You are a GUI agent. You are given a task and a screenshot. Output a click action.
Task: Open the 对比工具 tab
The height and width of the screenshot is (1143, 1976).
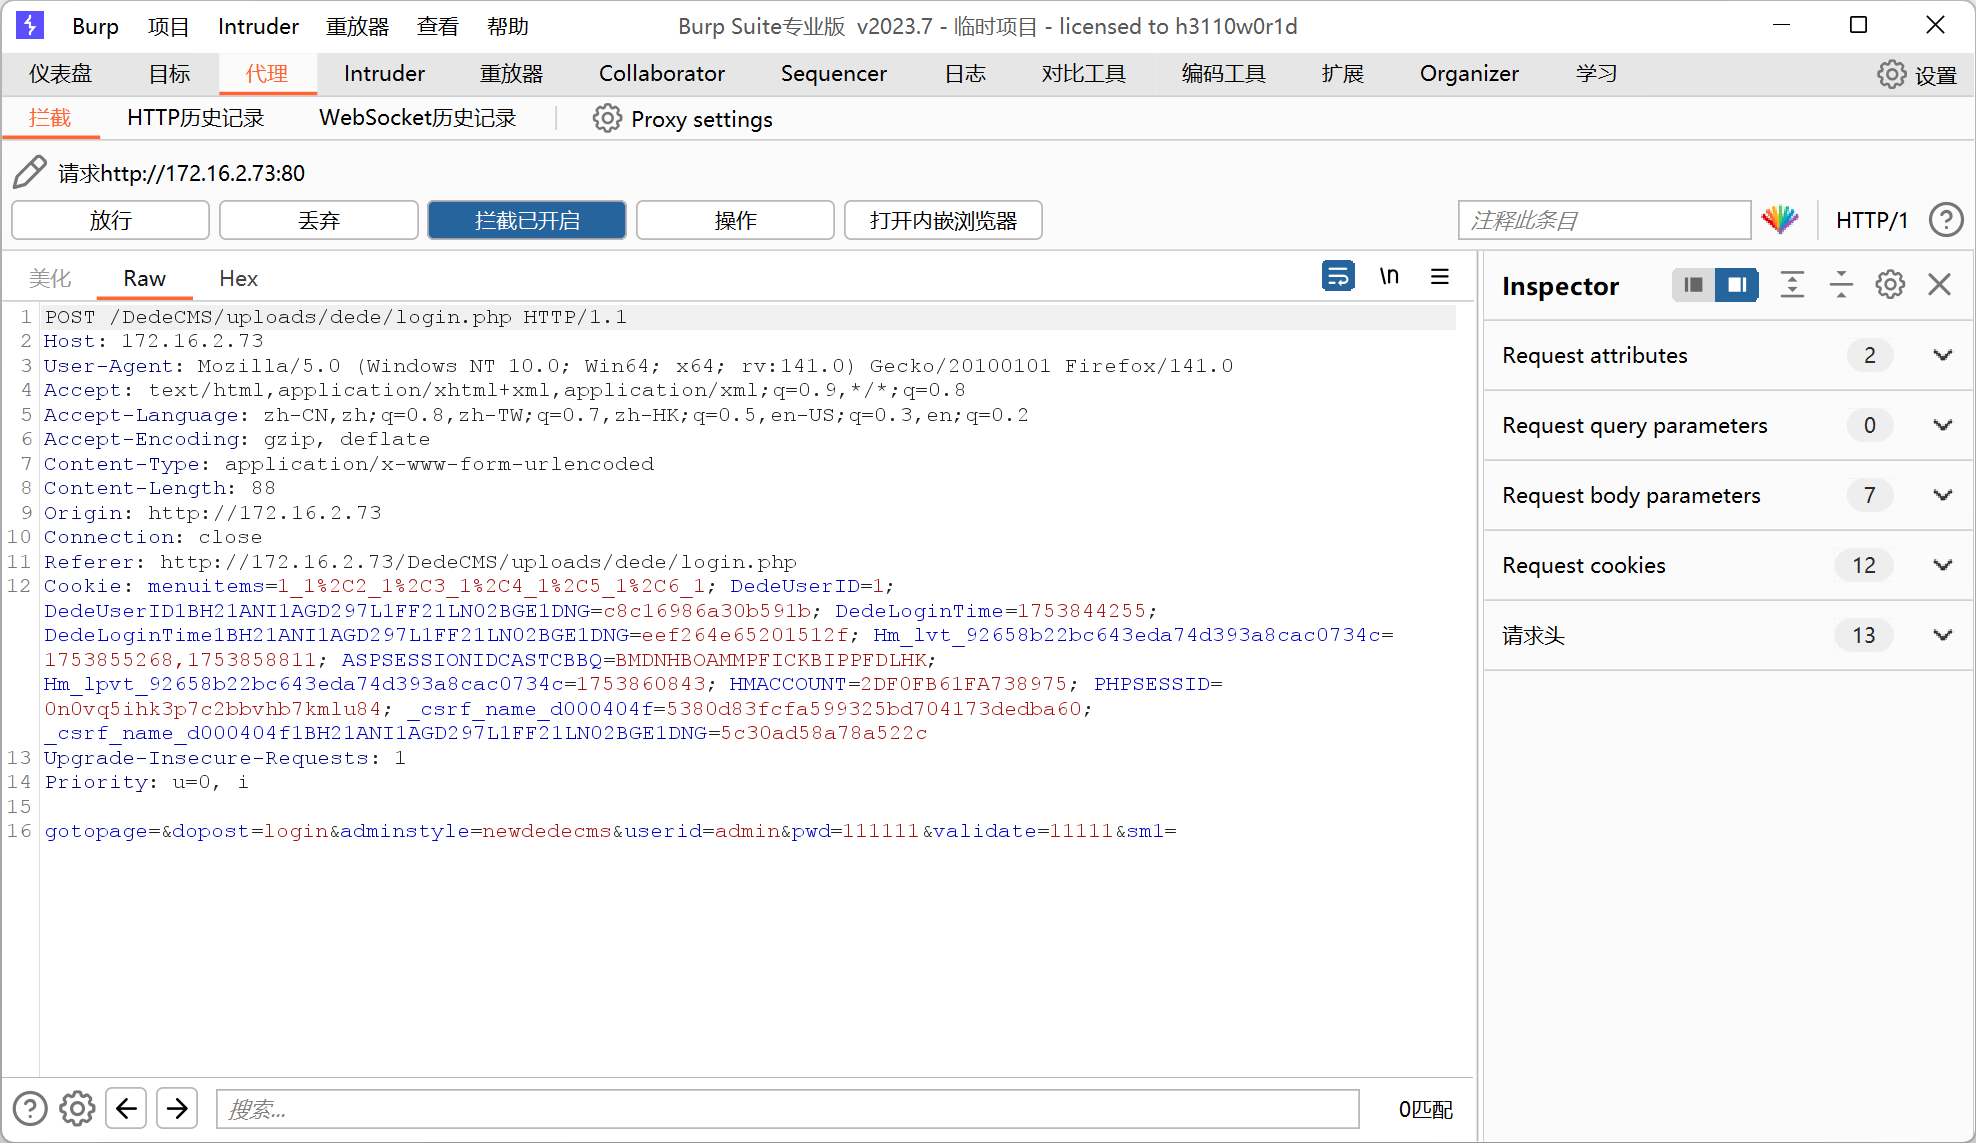coord(1084,74)
